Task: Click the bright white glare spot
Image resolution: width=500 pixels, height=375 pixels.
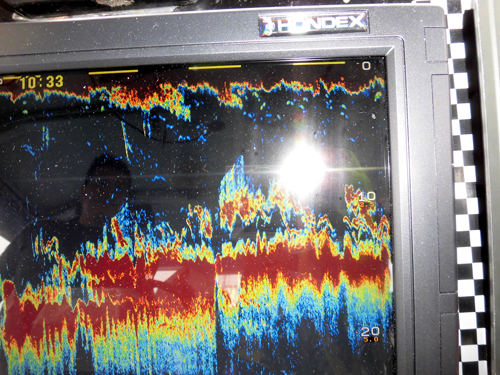Action: (x=303, y=168)
